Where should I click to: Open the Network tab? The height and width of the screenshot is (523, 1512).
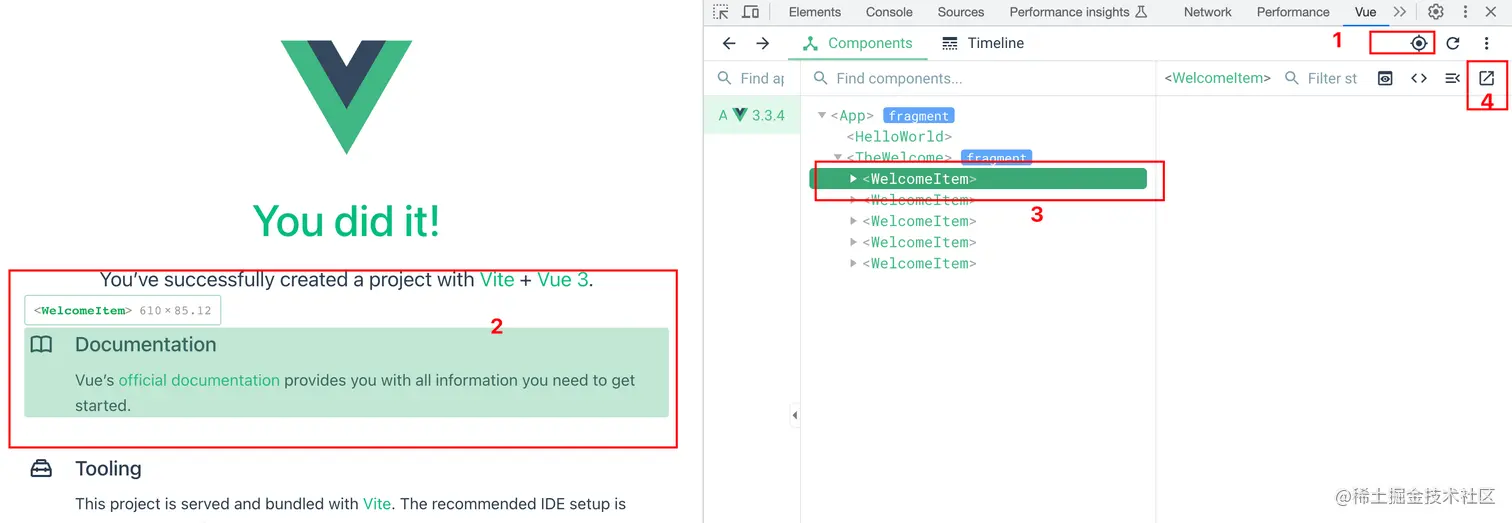[1207, 12]
